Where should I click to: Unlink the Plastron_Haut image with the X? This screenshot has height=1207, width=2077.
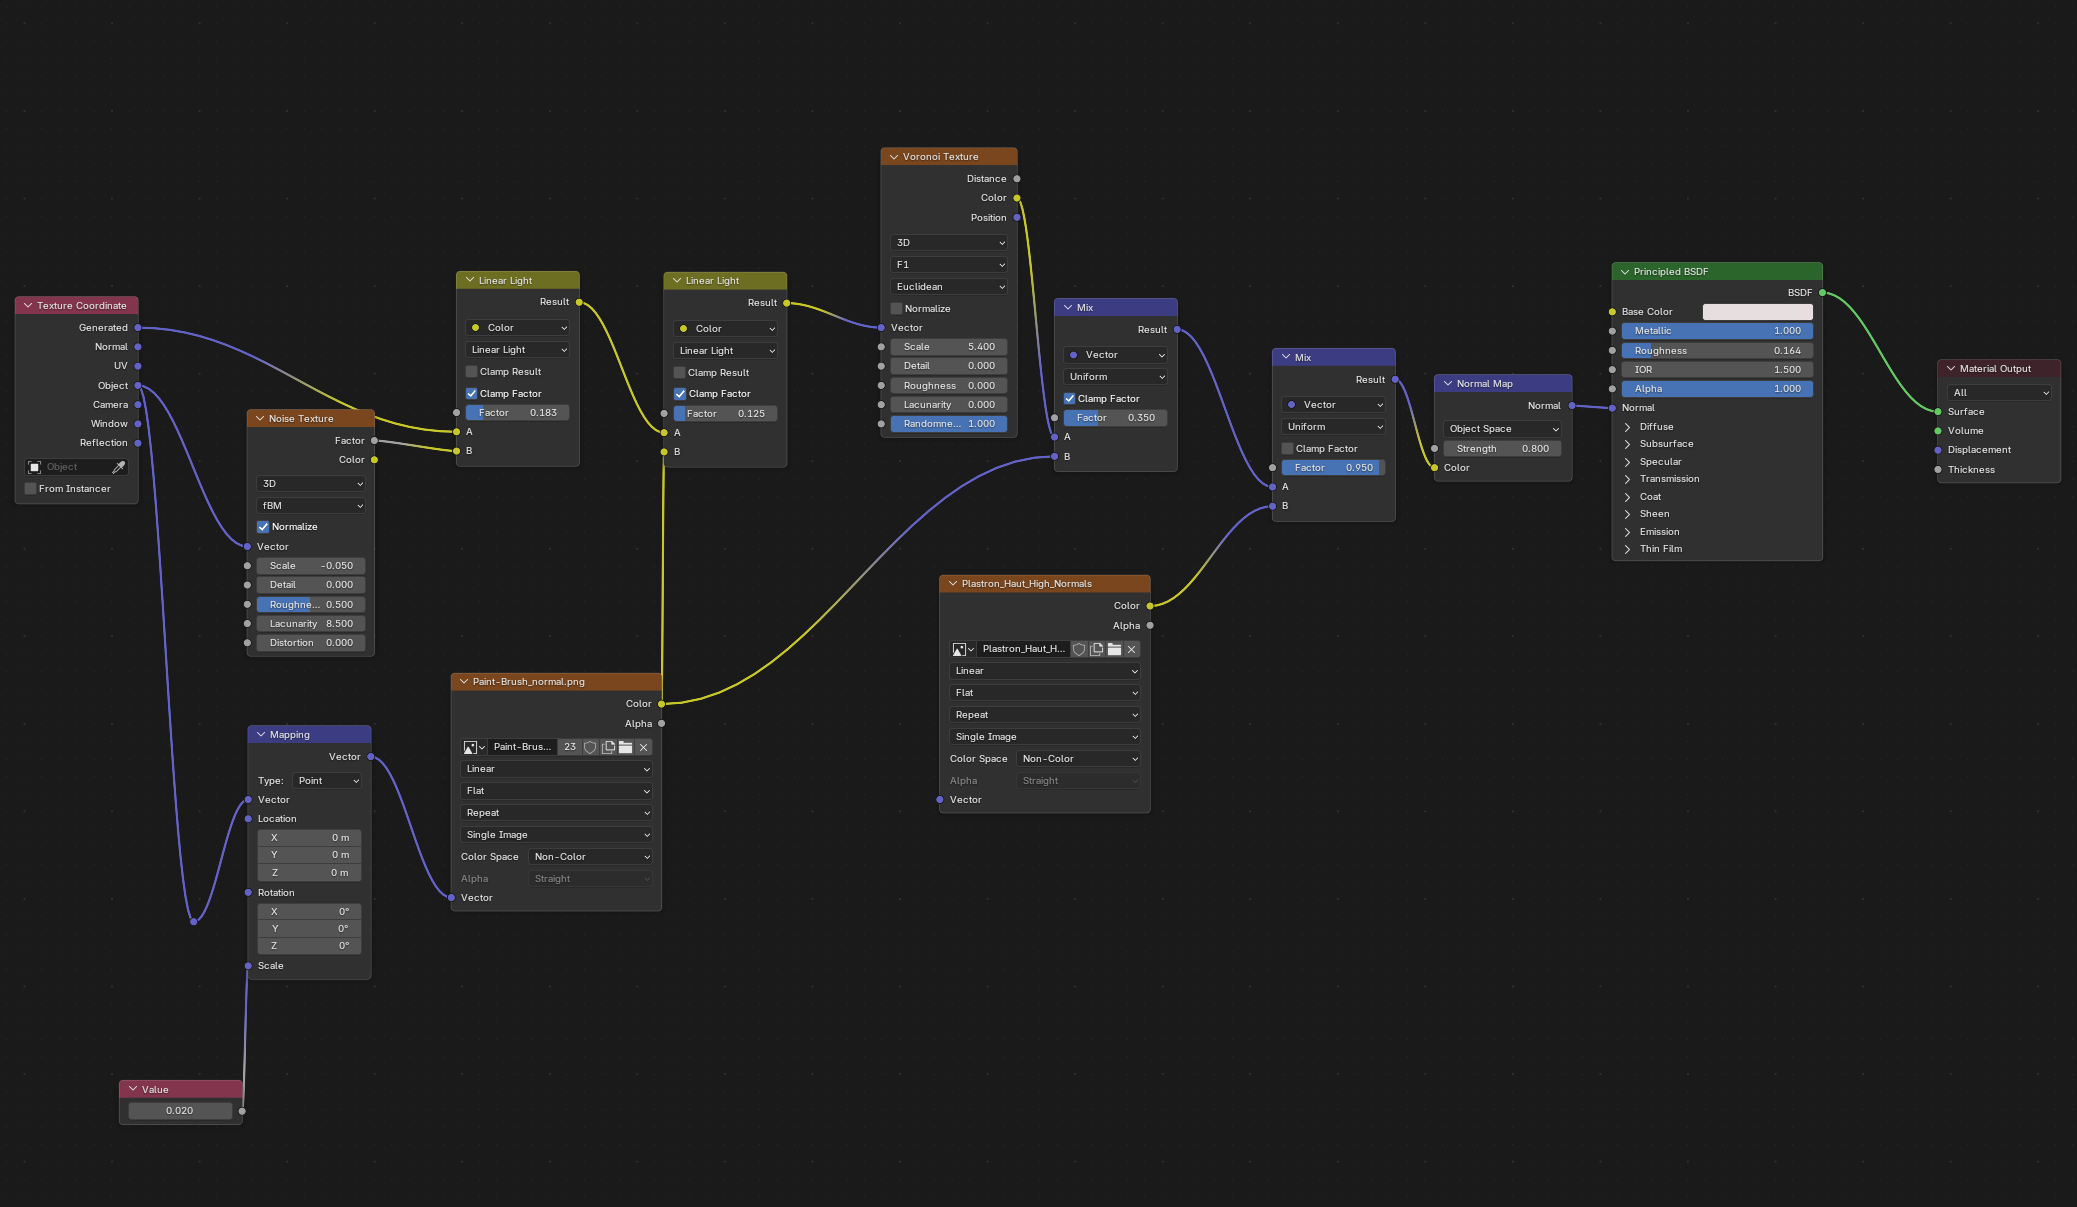[1132, 649]
